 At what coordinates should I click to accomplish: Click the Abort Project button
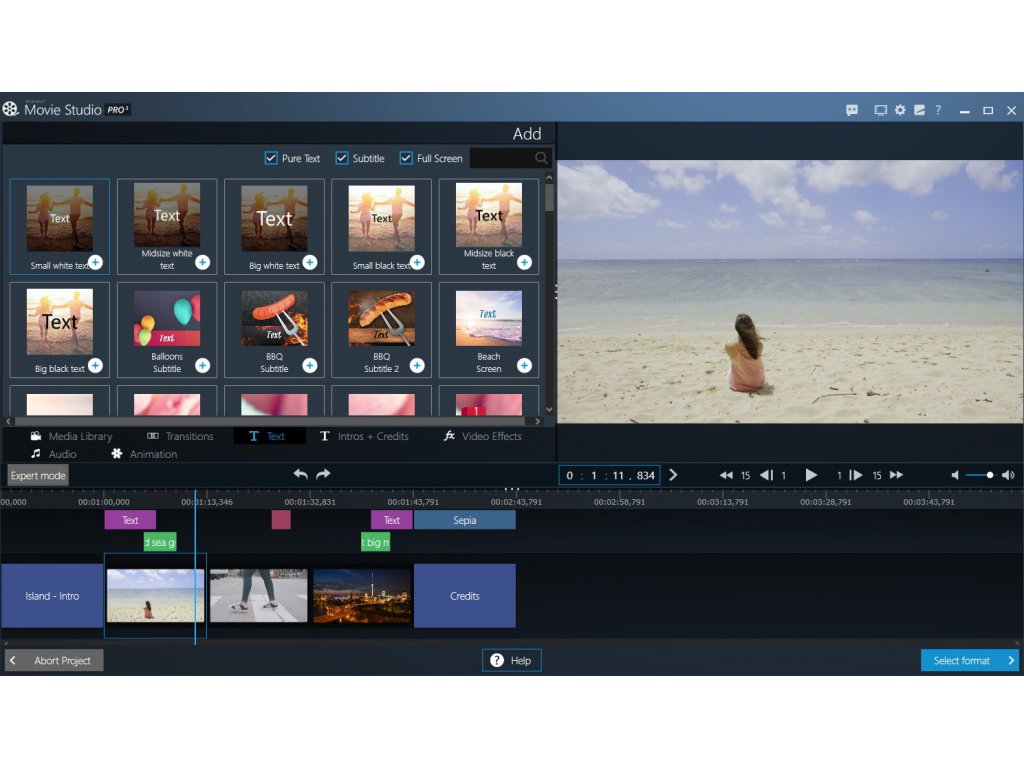click(55, 660)
